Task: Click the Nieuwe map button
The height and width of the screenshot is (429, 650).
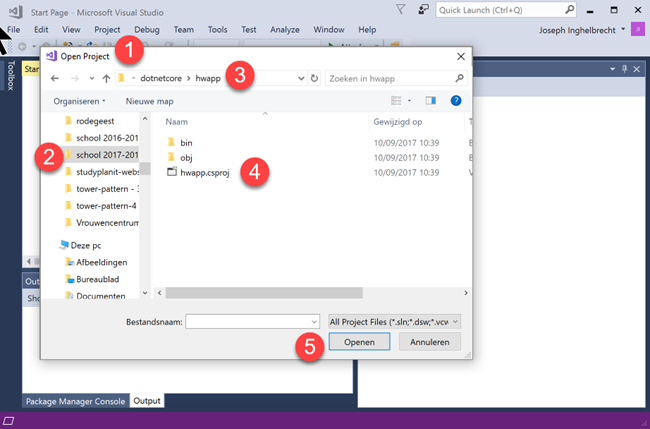Action: click(x=150, y=101)
